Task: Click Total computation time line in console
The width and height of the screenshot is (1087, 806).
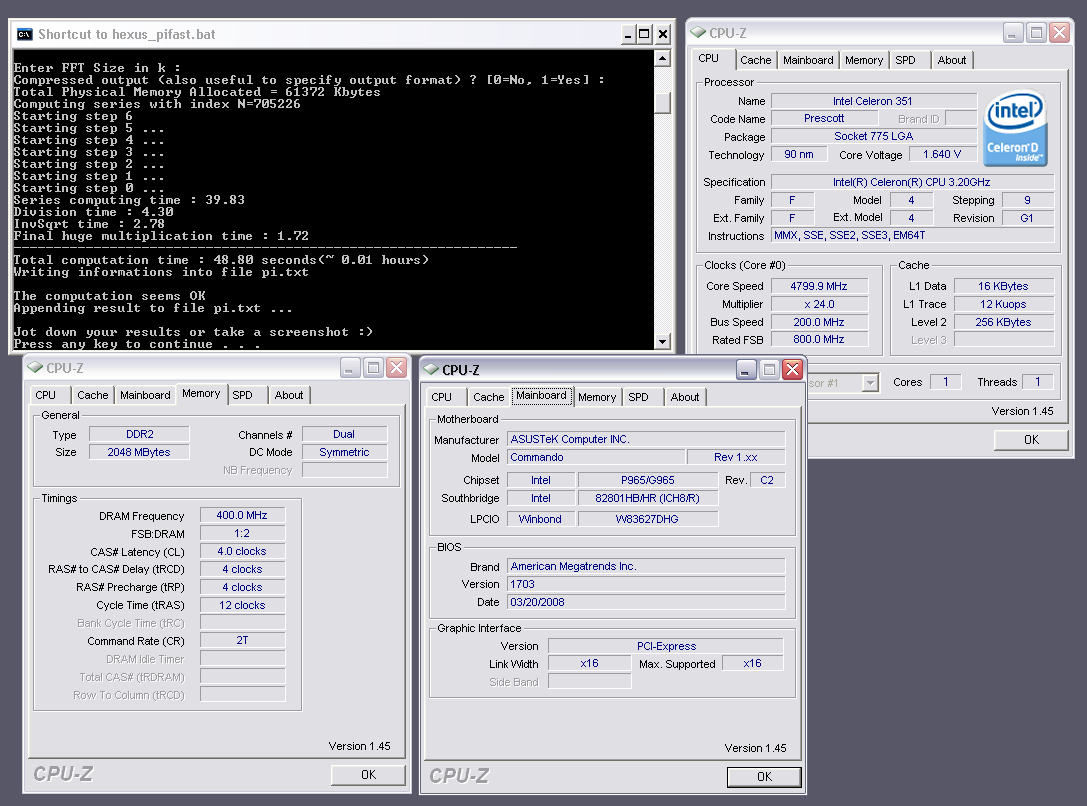Action: pyautogui.click(x=221, y=260)
